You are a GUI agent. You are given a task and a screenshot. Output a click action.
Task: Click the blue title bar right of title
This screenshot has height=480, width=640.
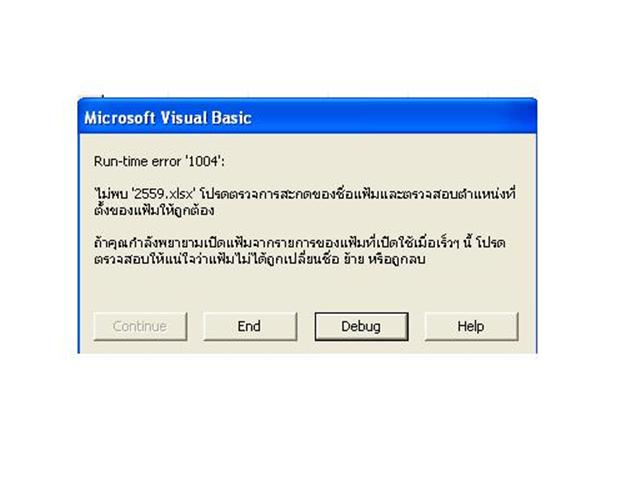pyautogui.click(x=392, y=117)
